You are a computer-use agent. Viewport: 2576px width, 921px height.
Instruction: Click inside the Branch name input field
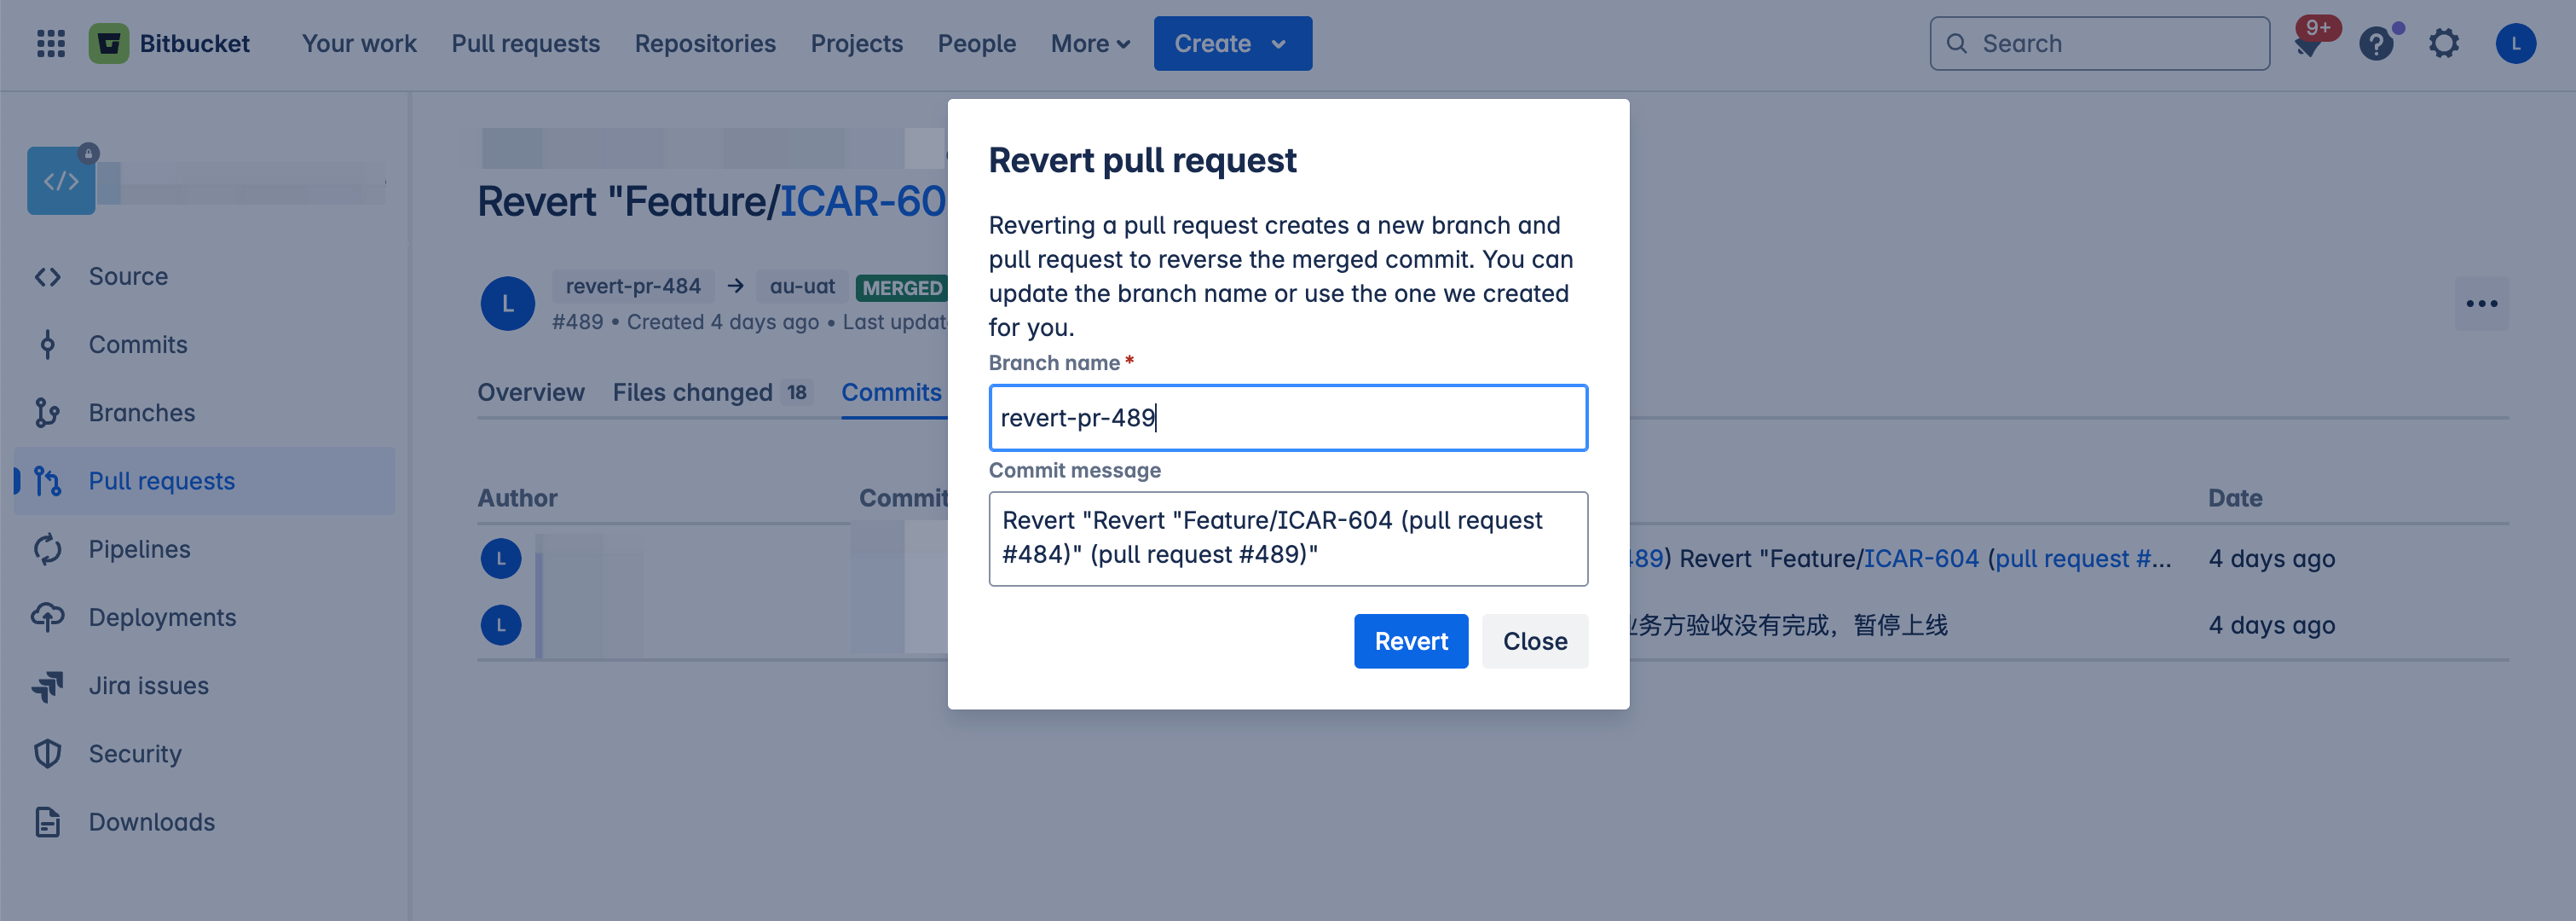point(1288,417)
